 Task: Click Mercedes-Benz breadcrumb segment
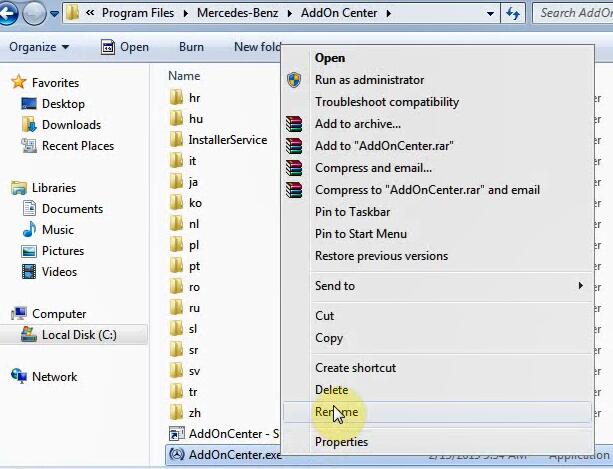pos(237,13)
